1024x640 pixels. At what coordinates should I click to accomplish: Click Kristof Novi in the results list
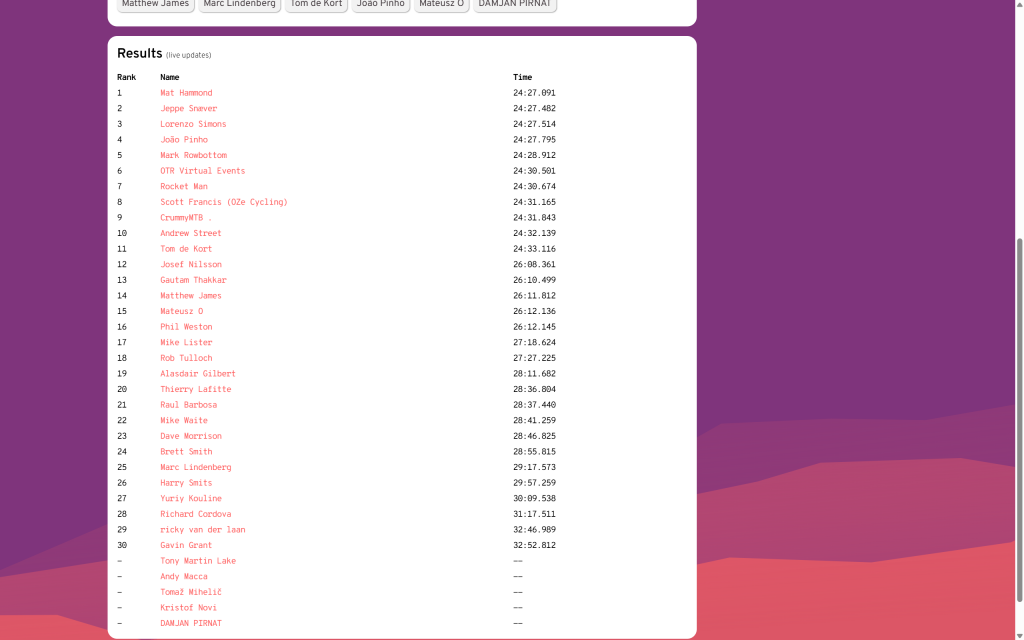pyautogui.click(x=188, y=608)
